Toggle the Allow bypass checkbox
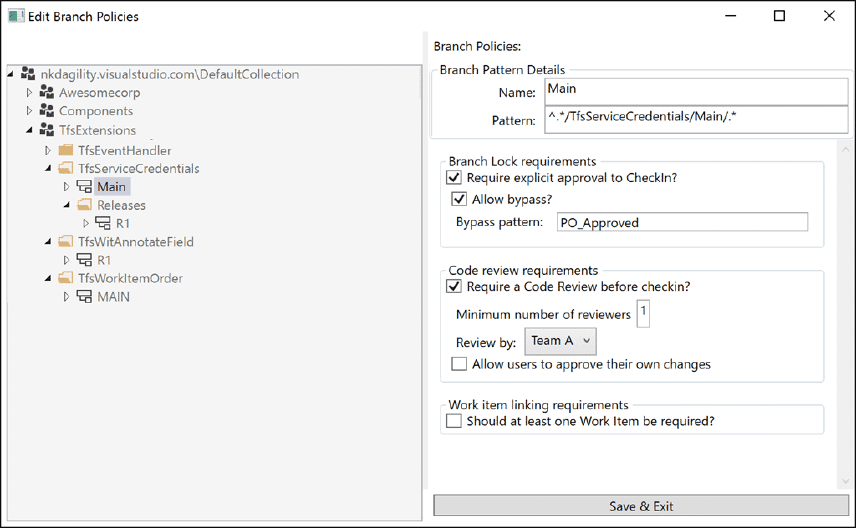This screenshot has height=528, width=856. pyautogui.click(x=459, y=199)
